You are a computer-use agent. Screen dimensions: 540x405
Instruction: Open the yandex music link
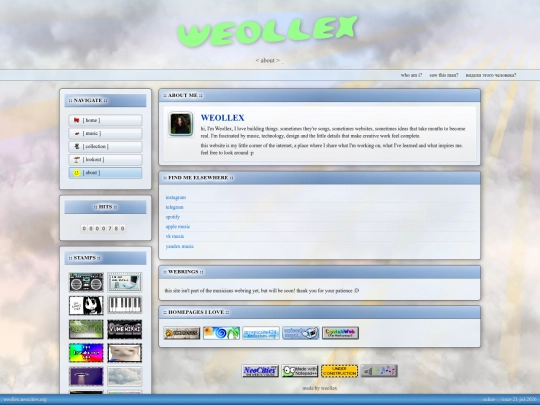coord(179,246)
